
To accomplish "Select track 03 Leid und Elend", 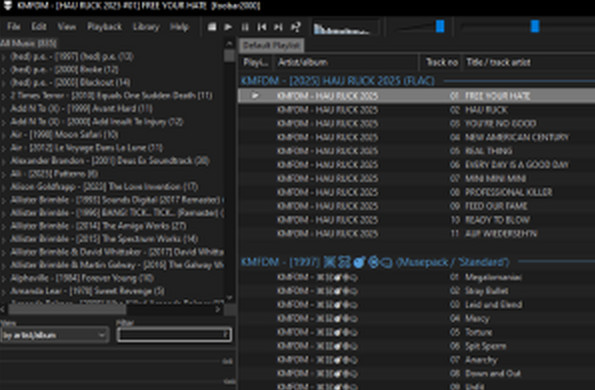I will tap(417, 305).
